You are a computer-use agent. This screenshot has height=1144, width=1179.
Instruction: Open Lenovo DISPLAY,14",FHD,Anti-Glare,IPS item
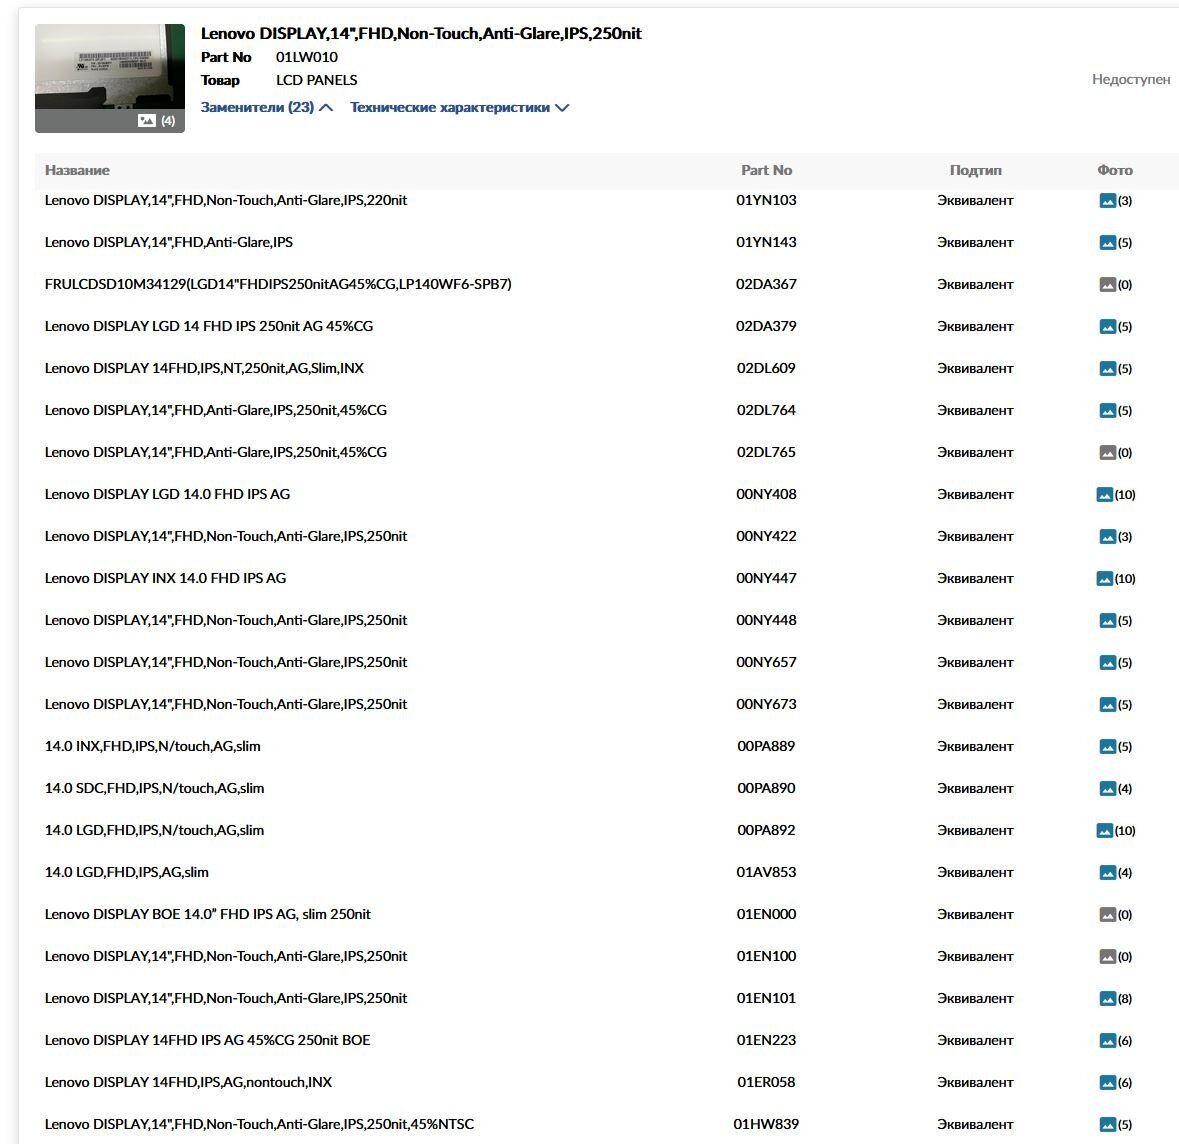pos(168,242)
